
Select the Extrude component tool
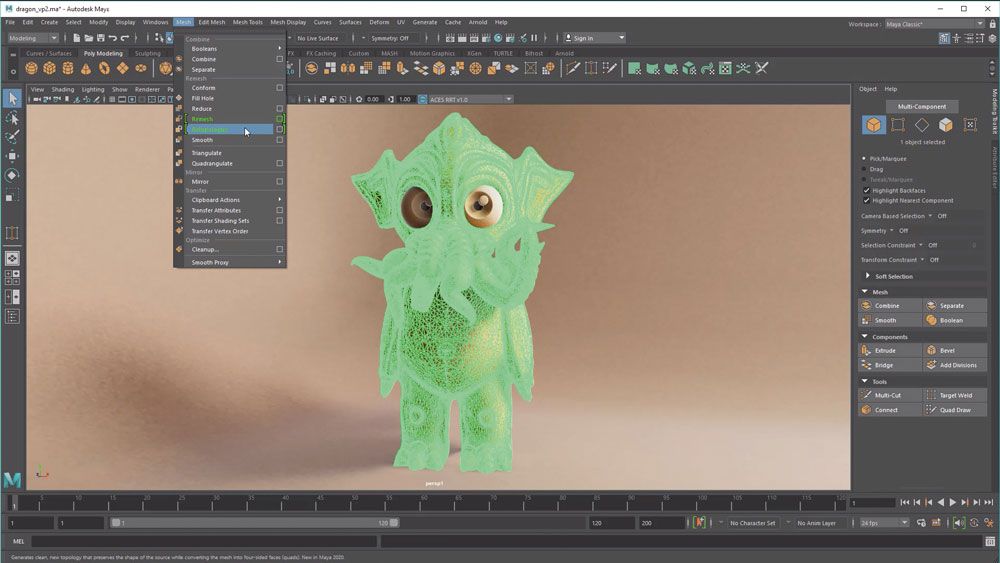pyautogui.click(x=890, y=350)
